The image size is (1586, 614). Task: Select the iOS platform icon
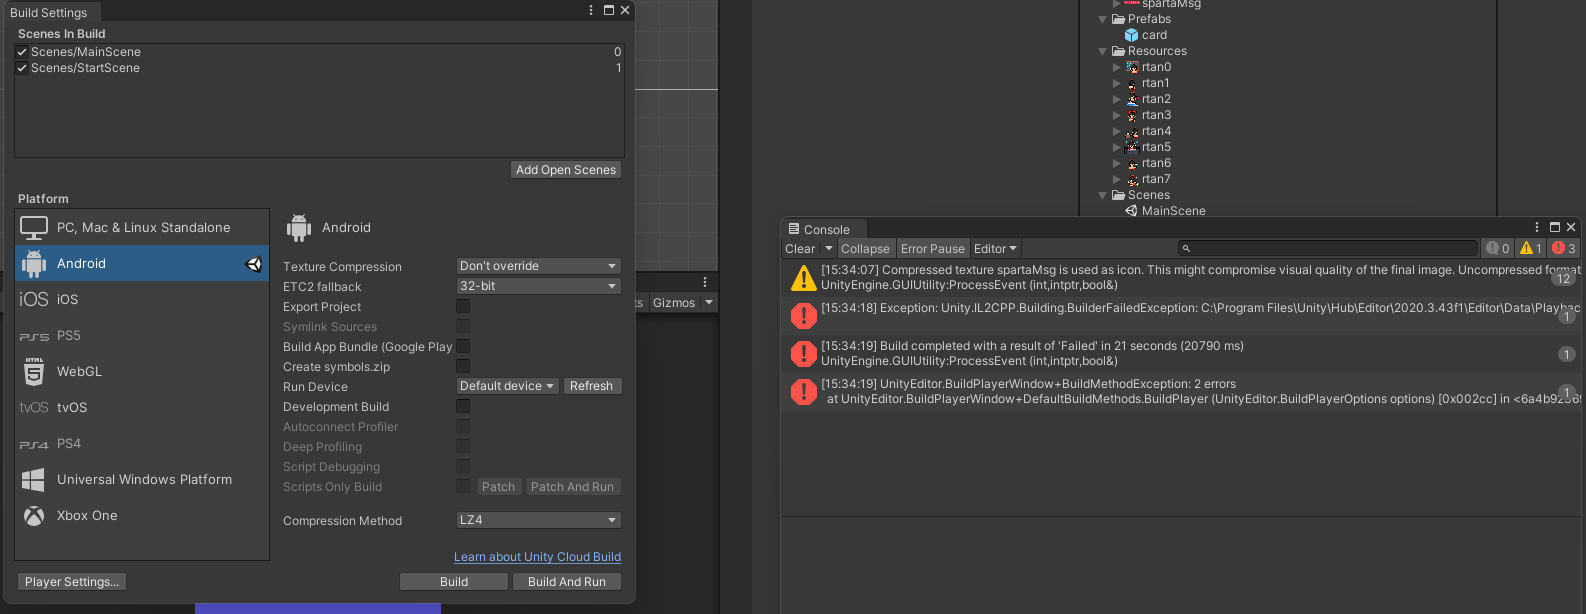[34, 300]
